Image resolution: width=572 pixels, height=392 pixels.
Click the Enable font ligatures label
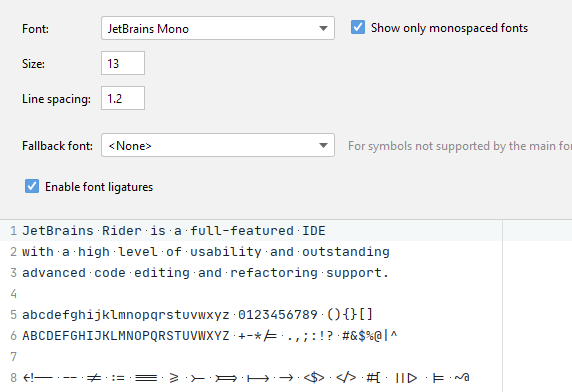(x=99, y=187)
